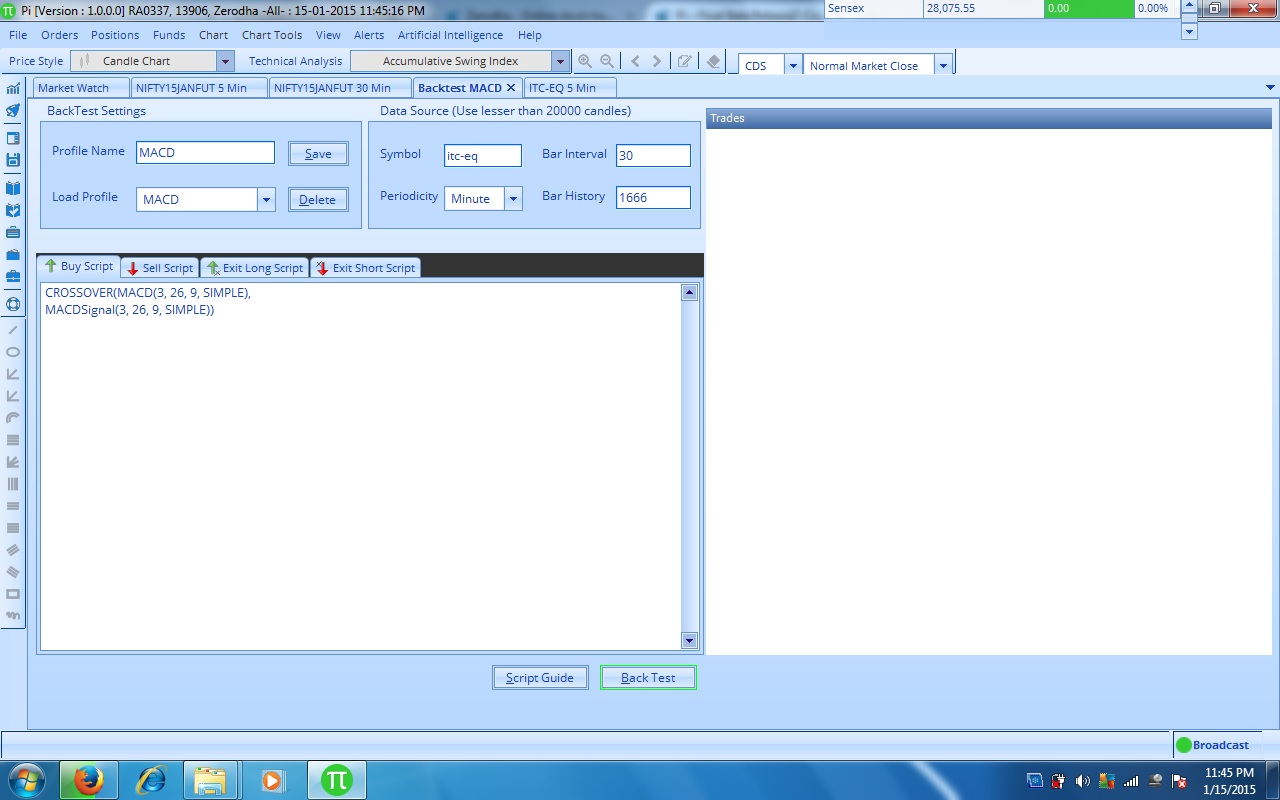Click the open book icon in sidebar
1280x800 pixels.
point(13,188)
